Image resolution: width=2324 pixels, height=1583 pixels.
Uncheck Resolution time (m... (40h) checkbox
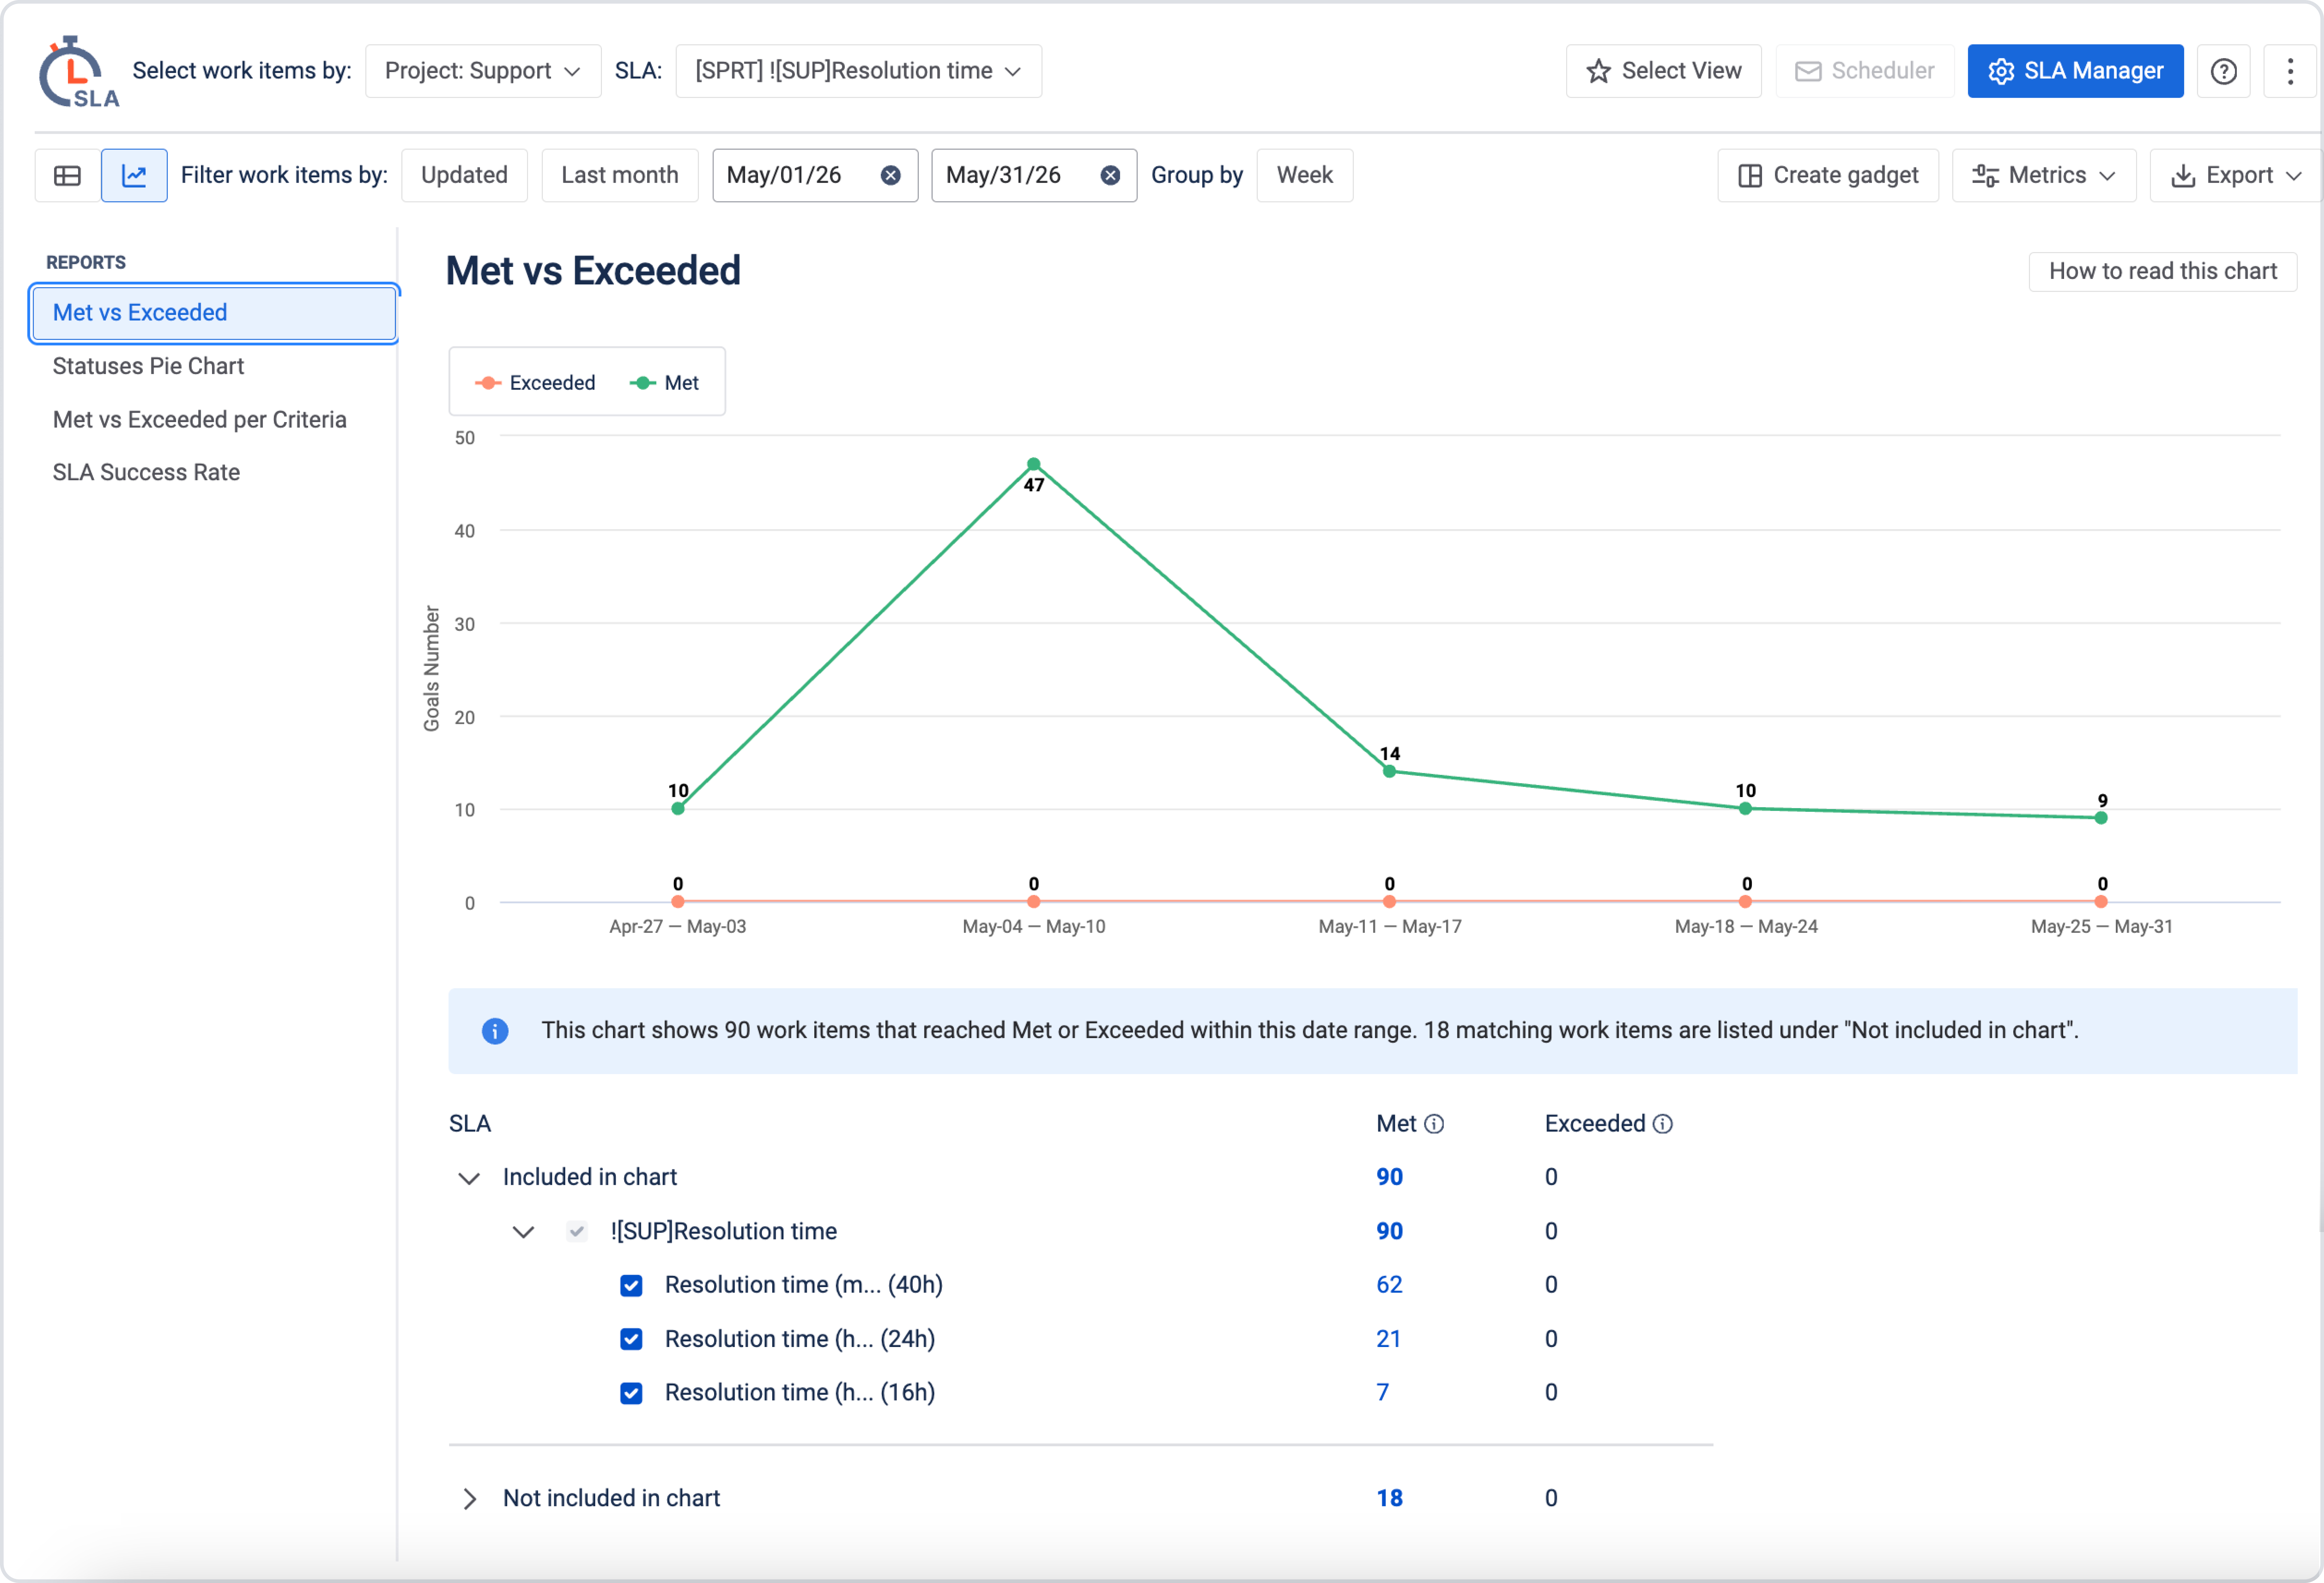coord(631,1285)
